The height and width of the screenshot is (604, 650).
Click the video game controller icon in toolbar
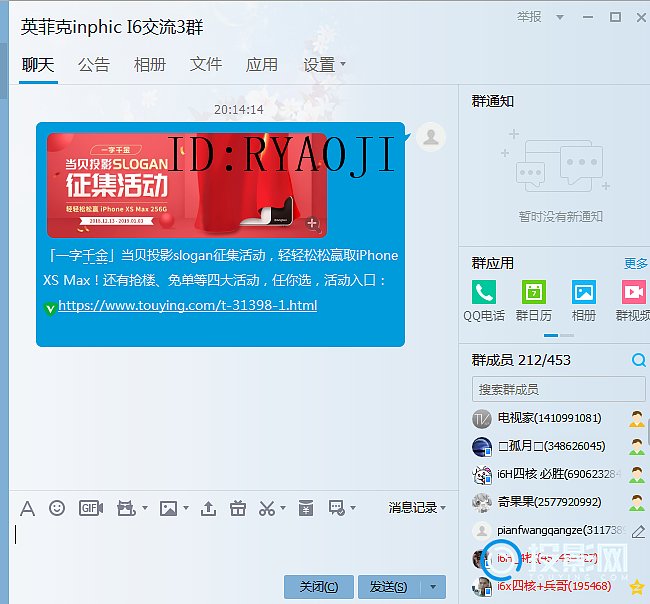[x=126, y=508]
